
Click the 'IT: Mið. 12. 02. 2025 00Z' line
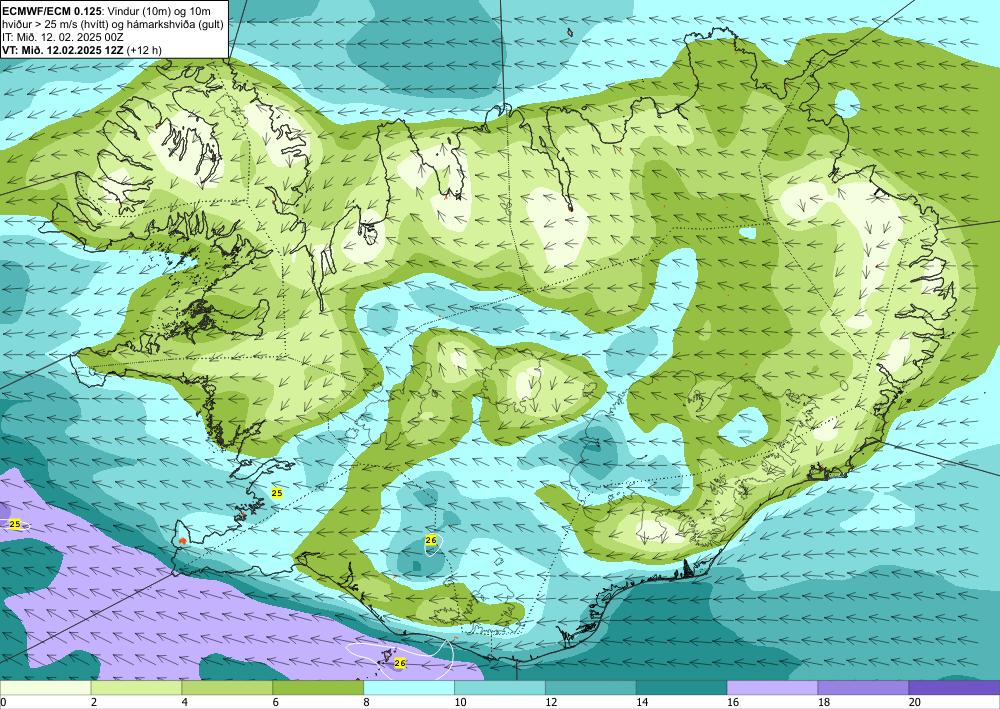(x=62, y=37)
